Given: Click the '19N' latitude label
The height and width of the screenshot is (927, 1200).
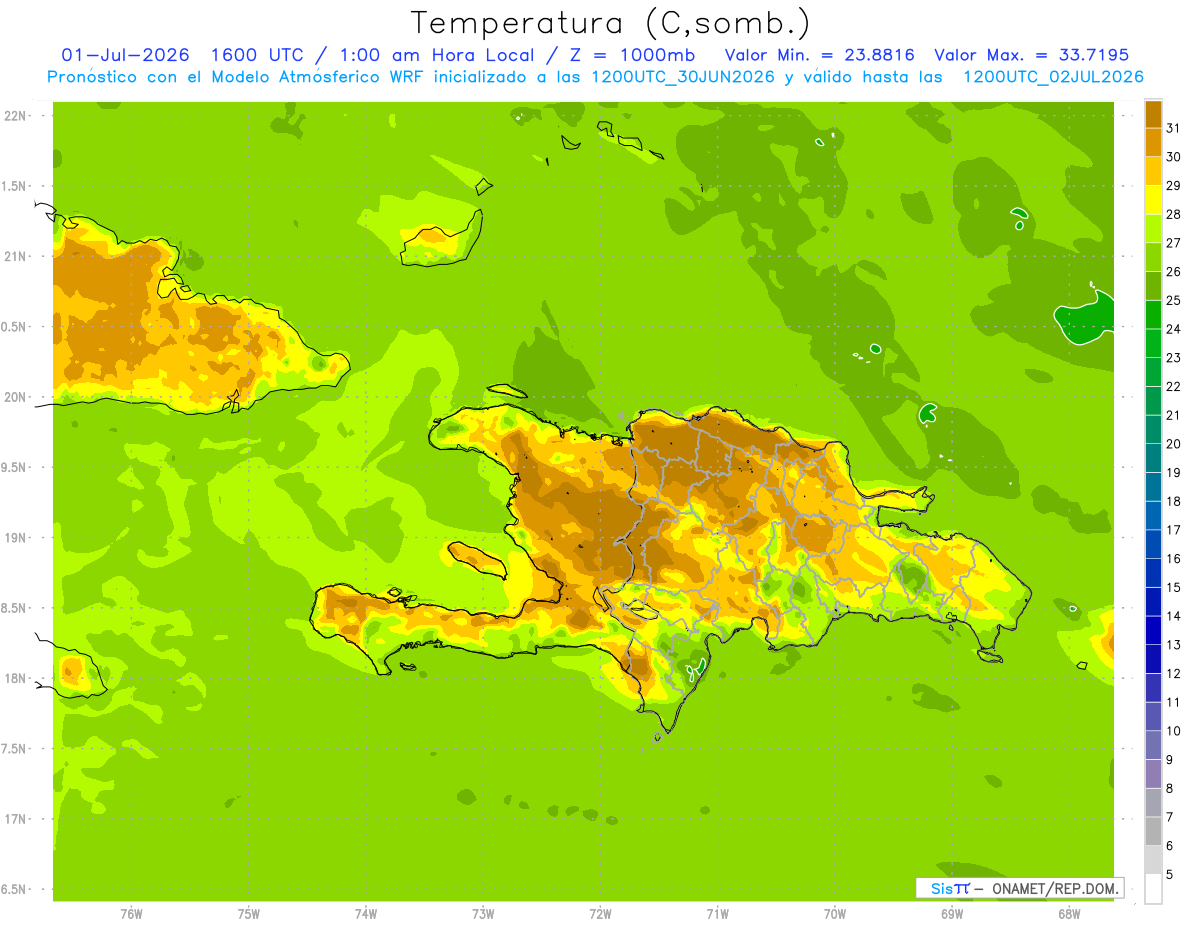Looking at the screenshot, I should (x=15, y=538).
